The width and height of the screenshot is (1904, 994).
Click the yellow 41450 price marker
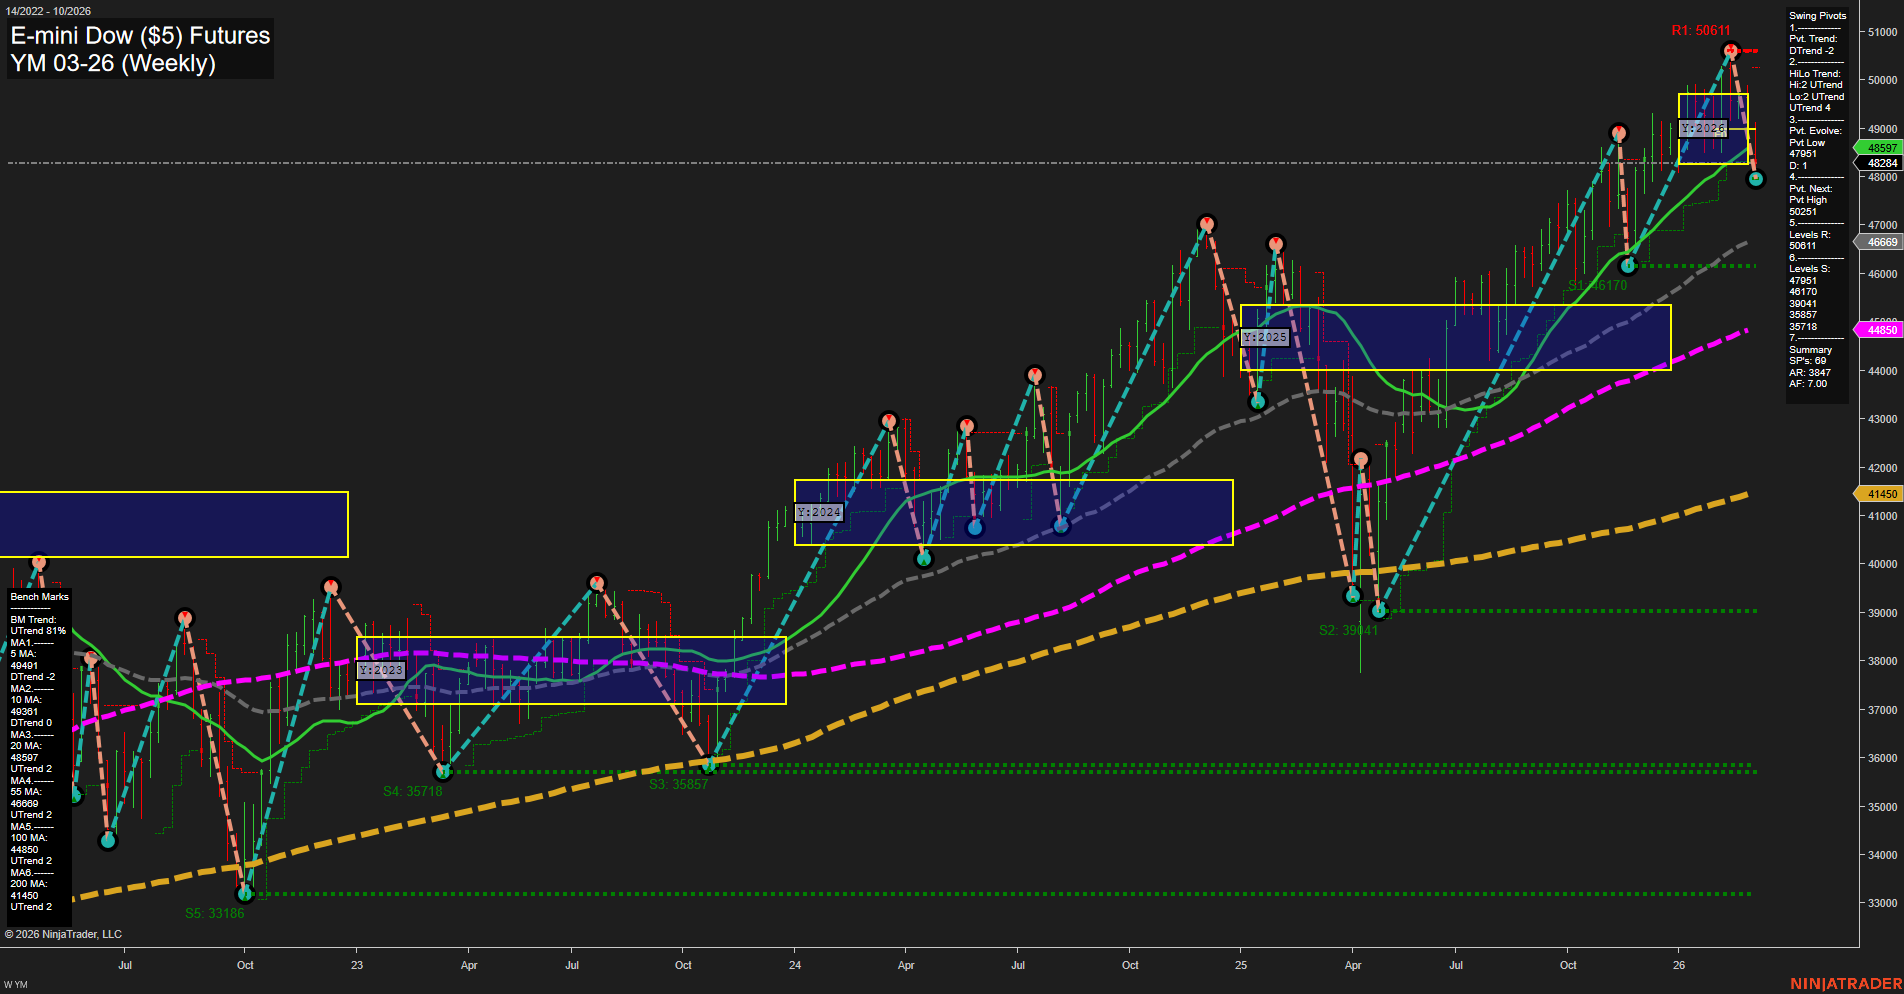(1878, 493)
